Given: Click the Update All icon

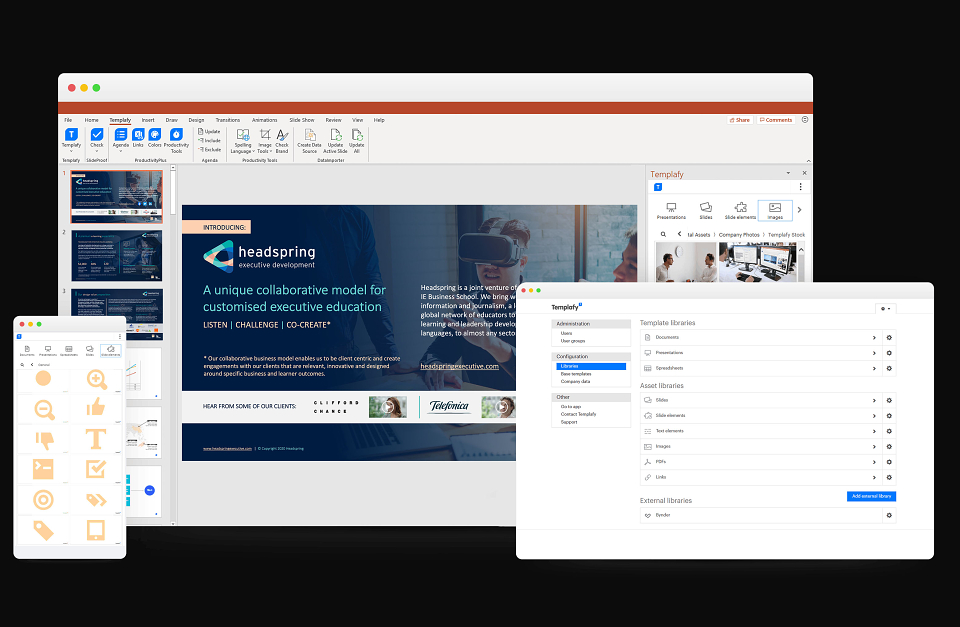Looking at the screenshot, I should tap(357, 141).
